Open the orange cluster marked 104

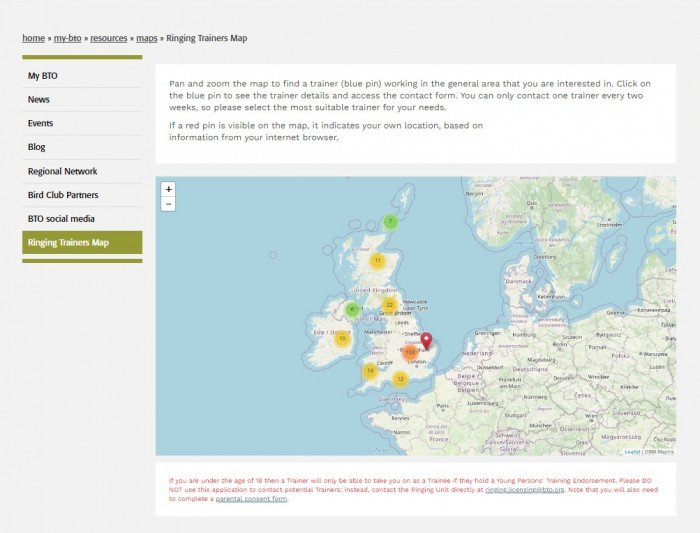pos(410,352)
